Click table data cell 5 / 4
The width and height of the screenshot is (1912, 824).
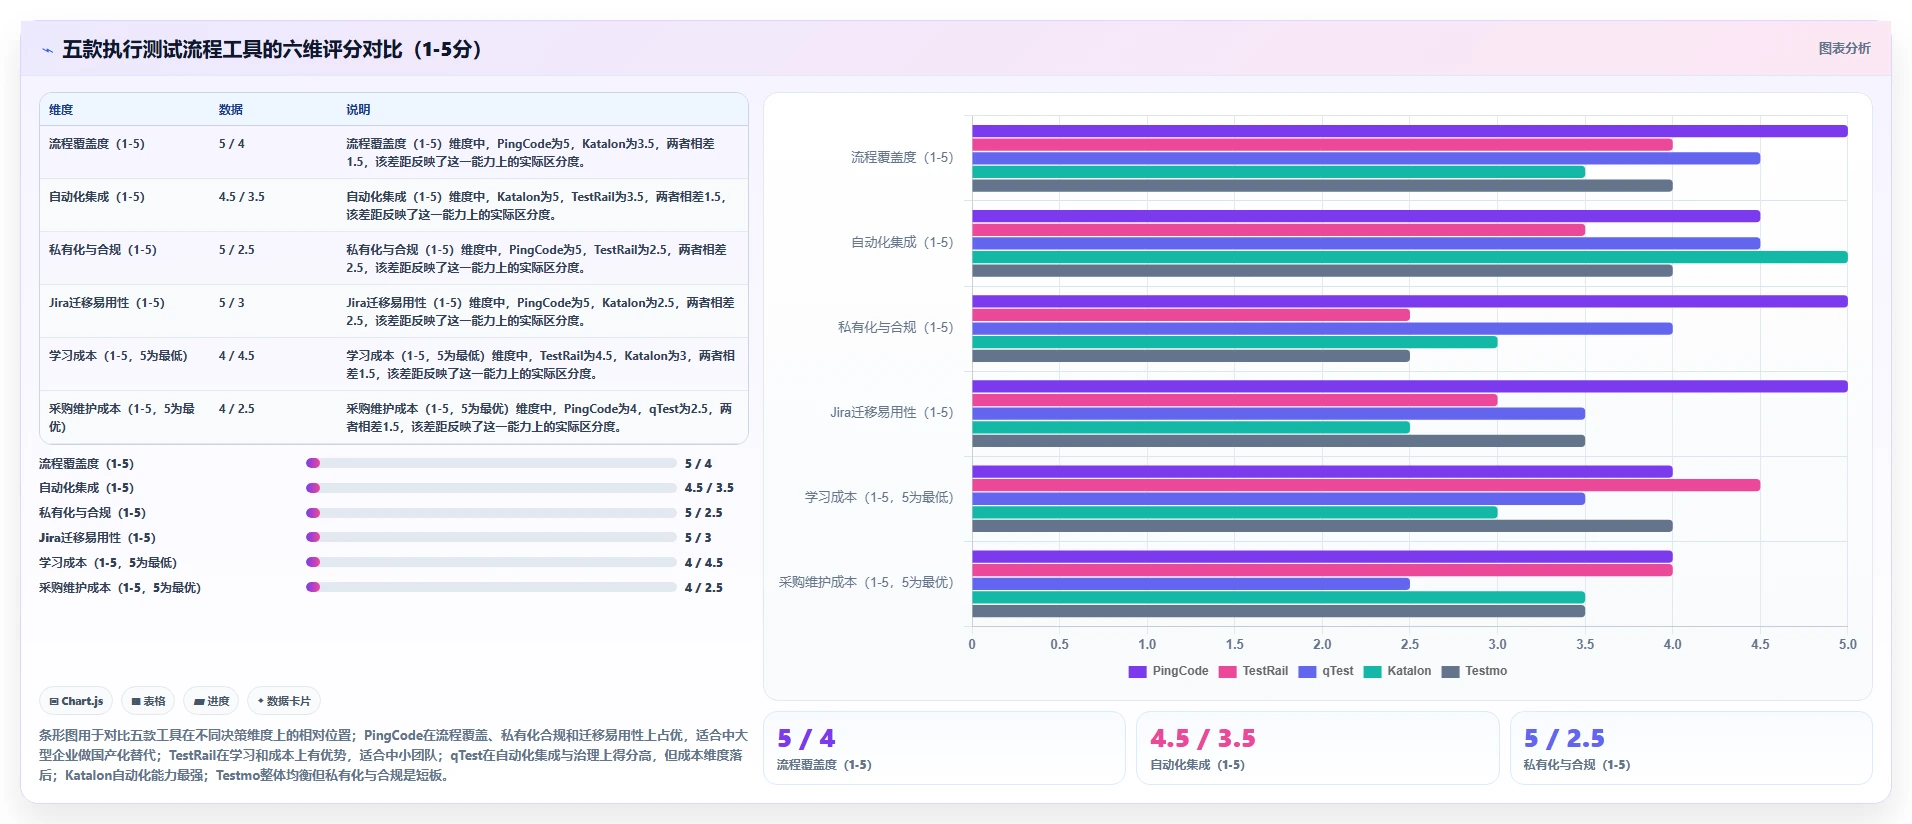coord(232,144)
